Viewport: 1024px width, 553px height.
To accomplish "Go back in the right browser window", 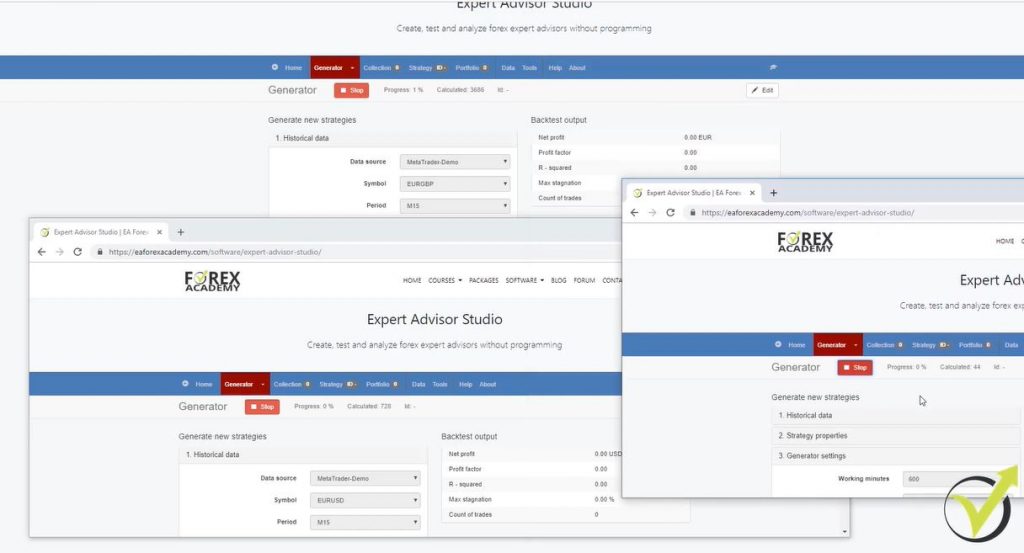I will (634, 212).
